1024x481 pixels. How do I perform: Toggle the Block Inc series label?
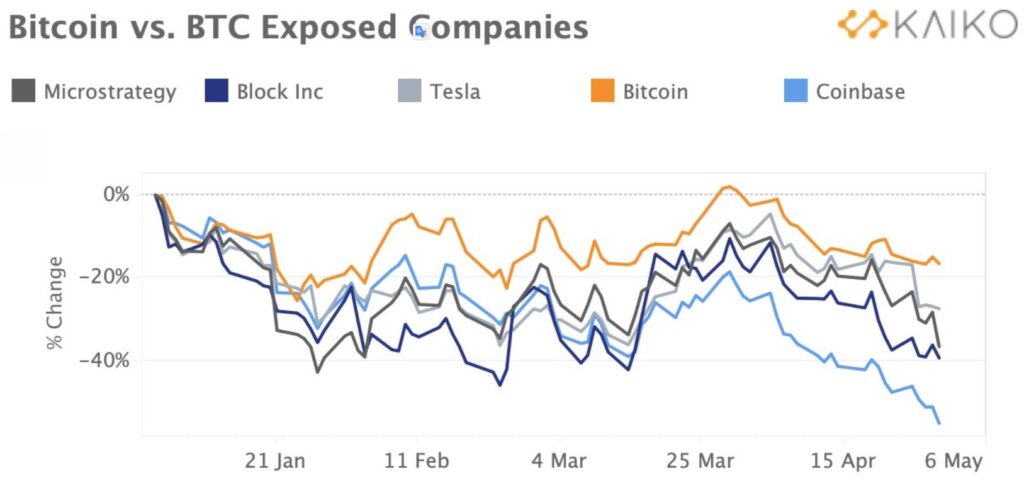point(280,91)
